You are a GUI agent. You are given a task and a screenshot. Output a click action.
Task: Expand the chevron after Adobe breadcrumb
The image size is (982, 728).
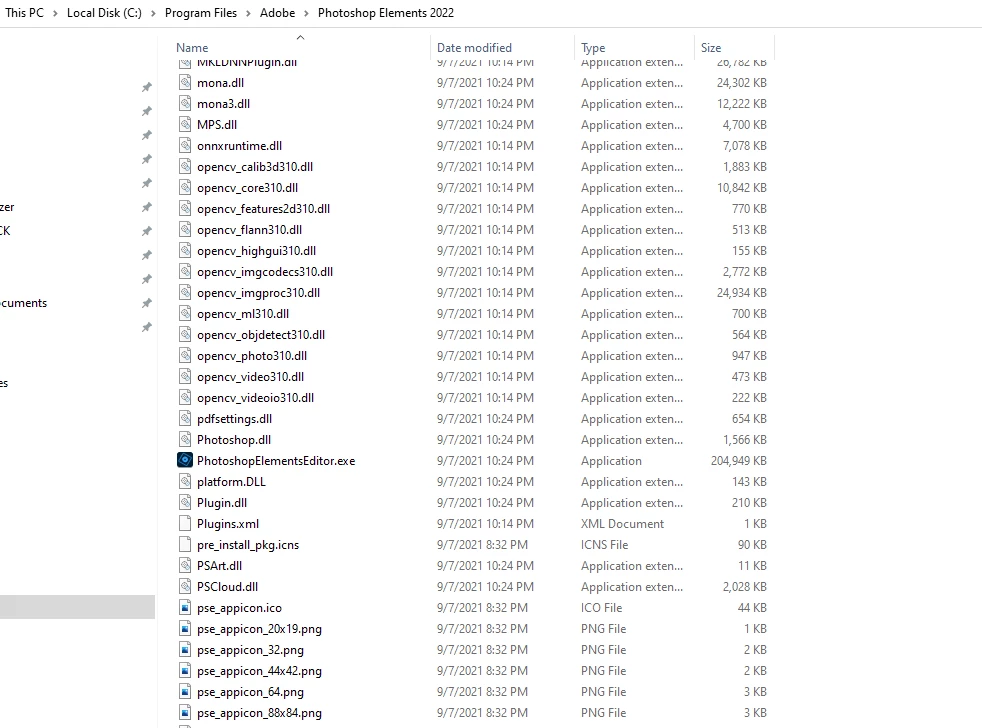[x=306, y=13]
